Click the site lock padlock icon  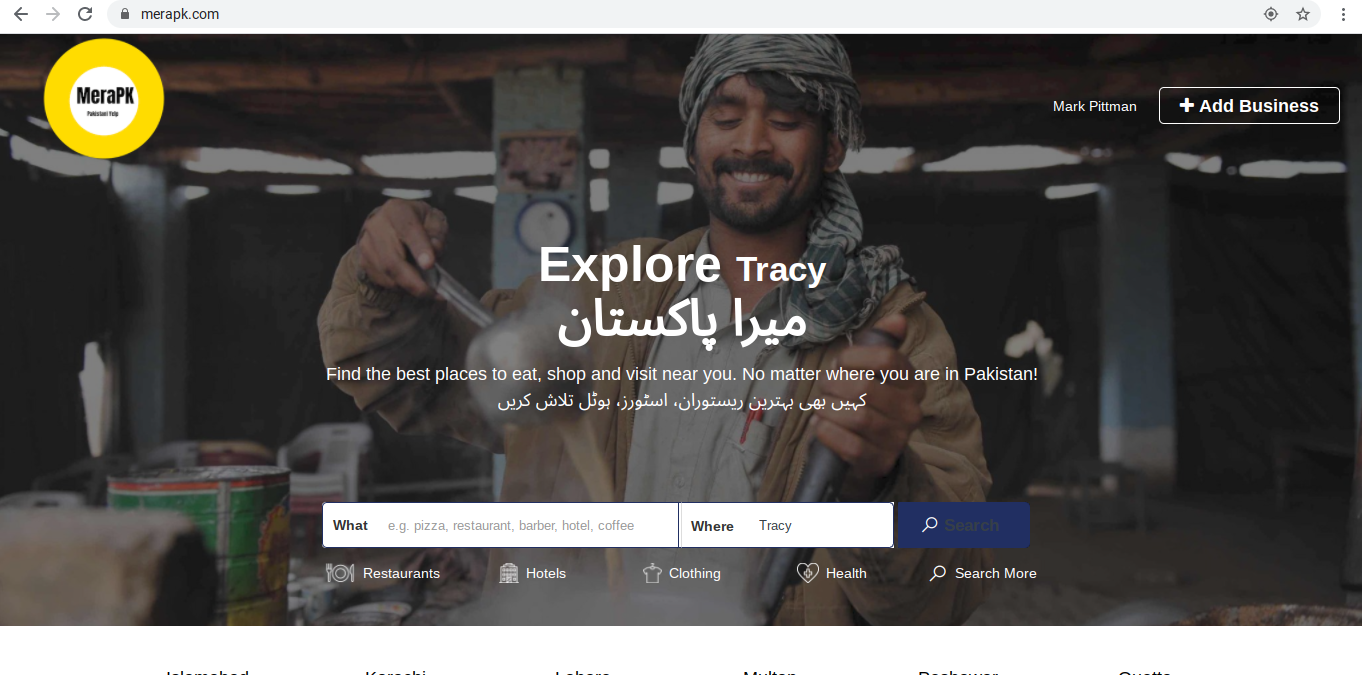[x=125, y=14]
